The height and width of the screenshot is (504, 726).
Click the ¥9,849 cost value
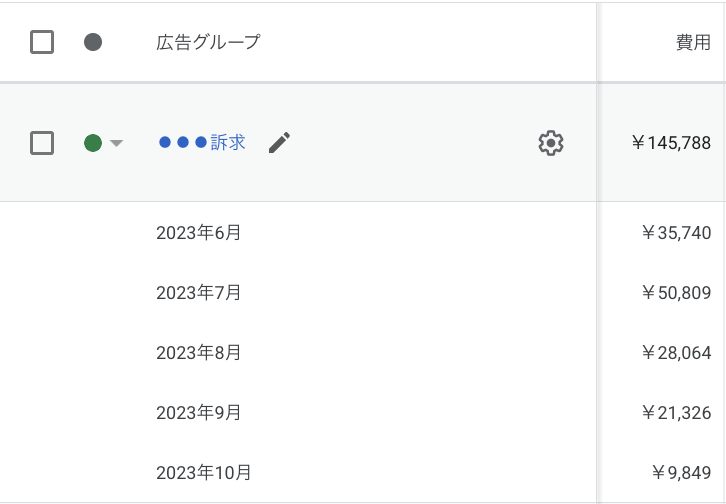tap(681, 472)
